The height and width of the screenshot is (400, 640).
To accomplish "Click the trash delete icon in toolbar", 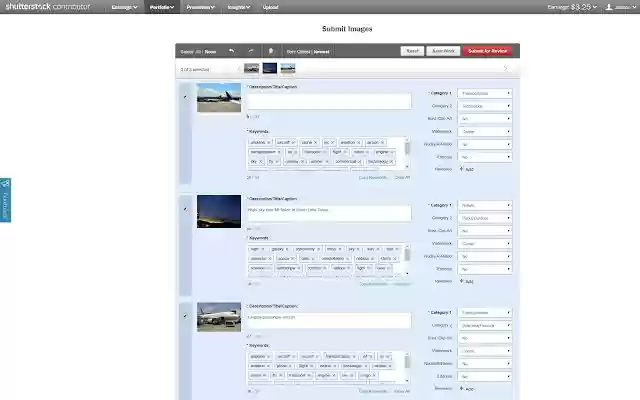I will [x=271, y=51].
